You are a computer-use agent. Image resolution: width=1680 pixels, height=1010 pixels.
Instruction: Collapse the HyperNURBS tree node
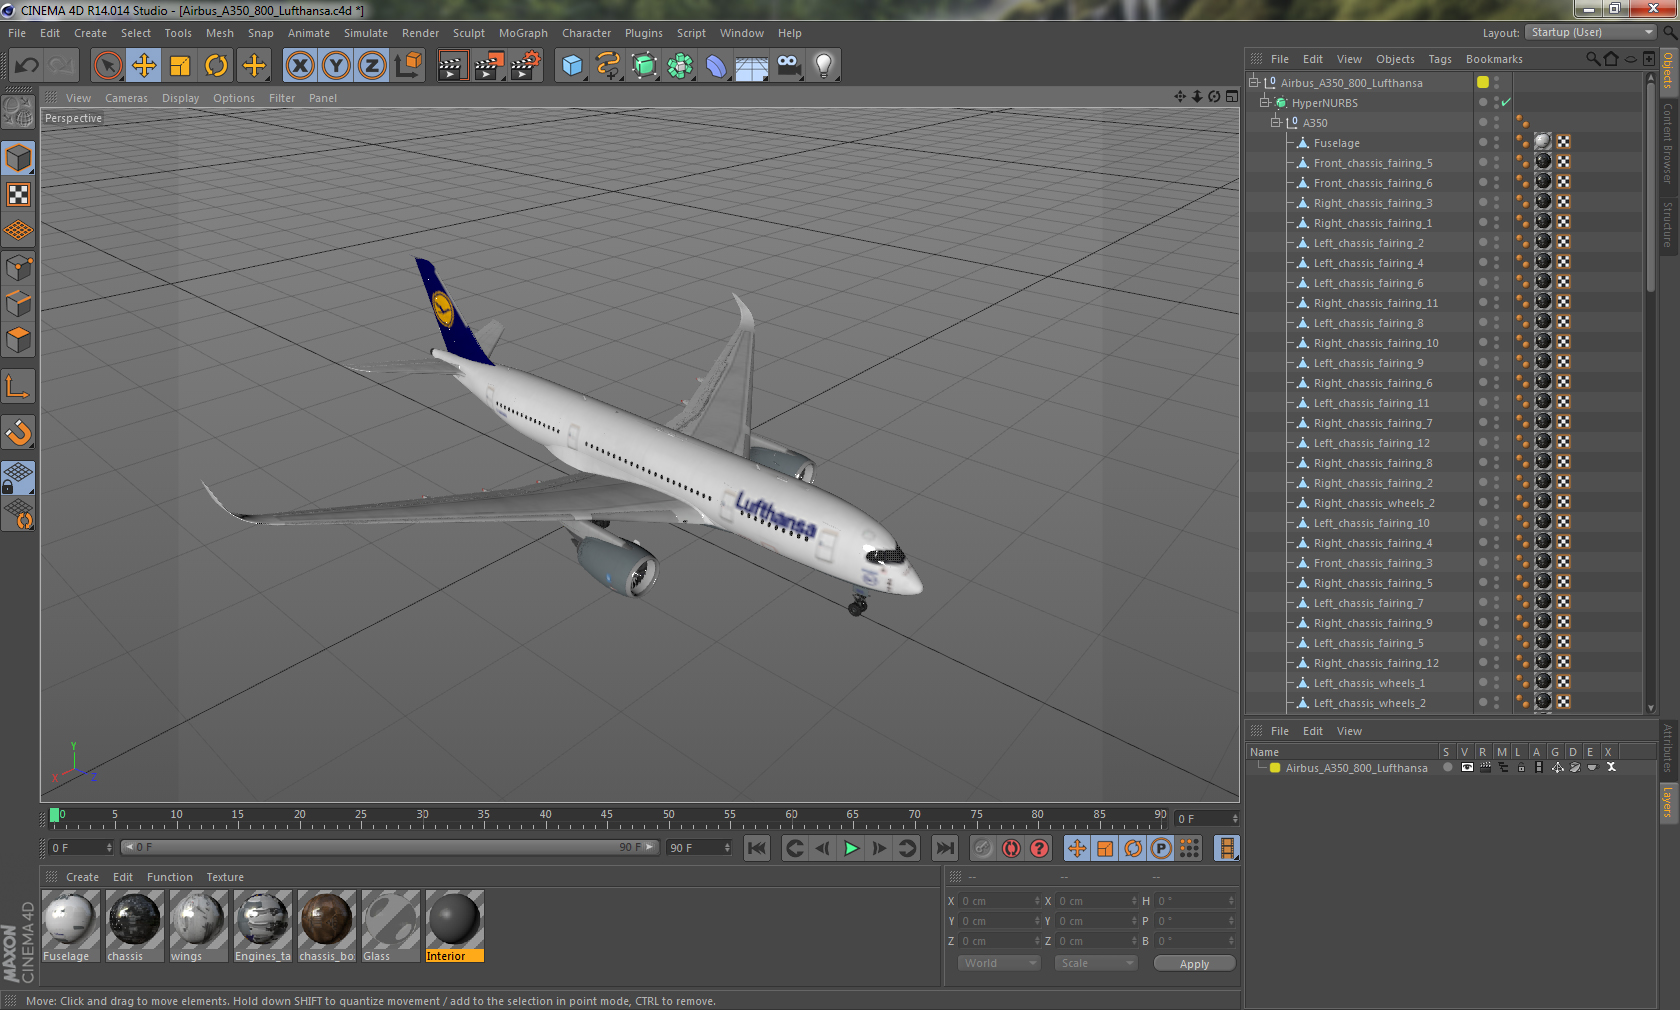coord(1265,102)
